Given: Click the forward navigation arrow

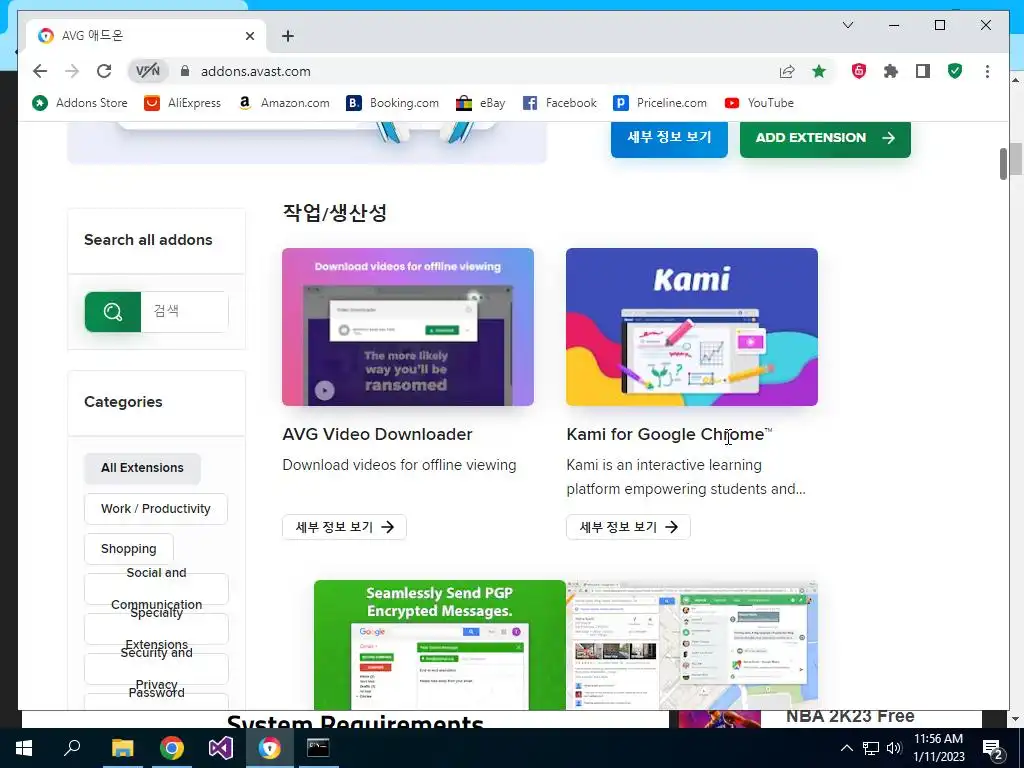Looking at the screenshot, I should tap(72, 71).
